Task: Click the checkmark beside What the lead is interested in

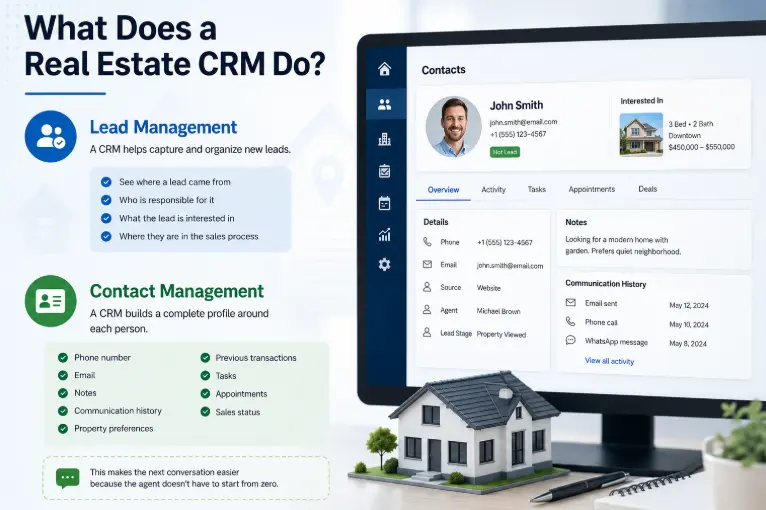Action: tap(106, 218)
